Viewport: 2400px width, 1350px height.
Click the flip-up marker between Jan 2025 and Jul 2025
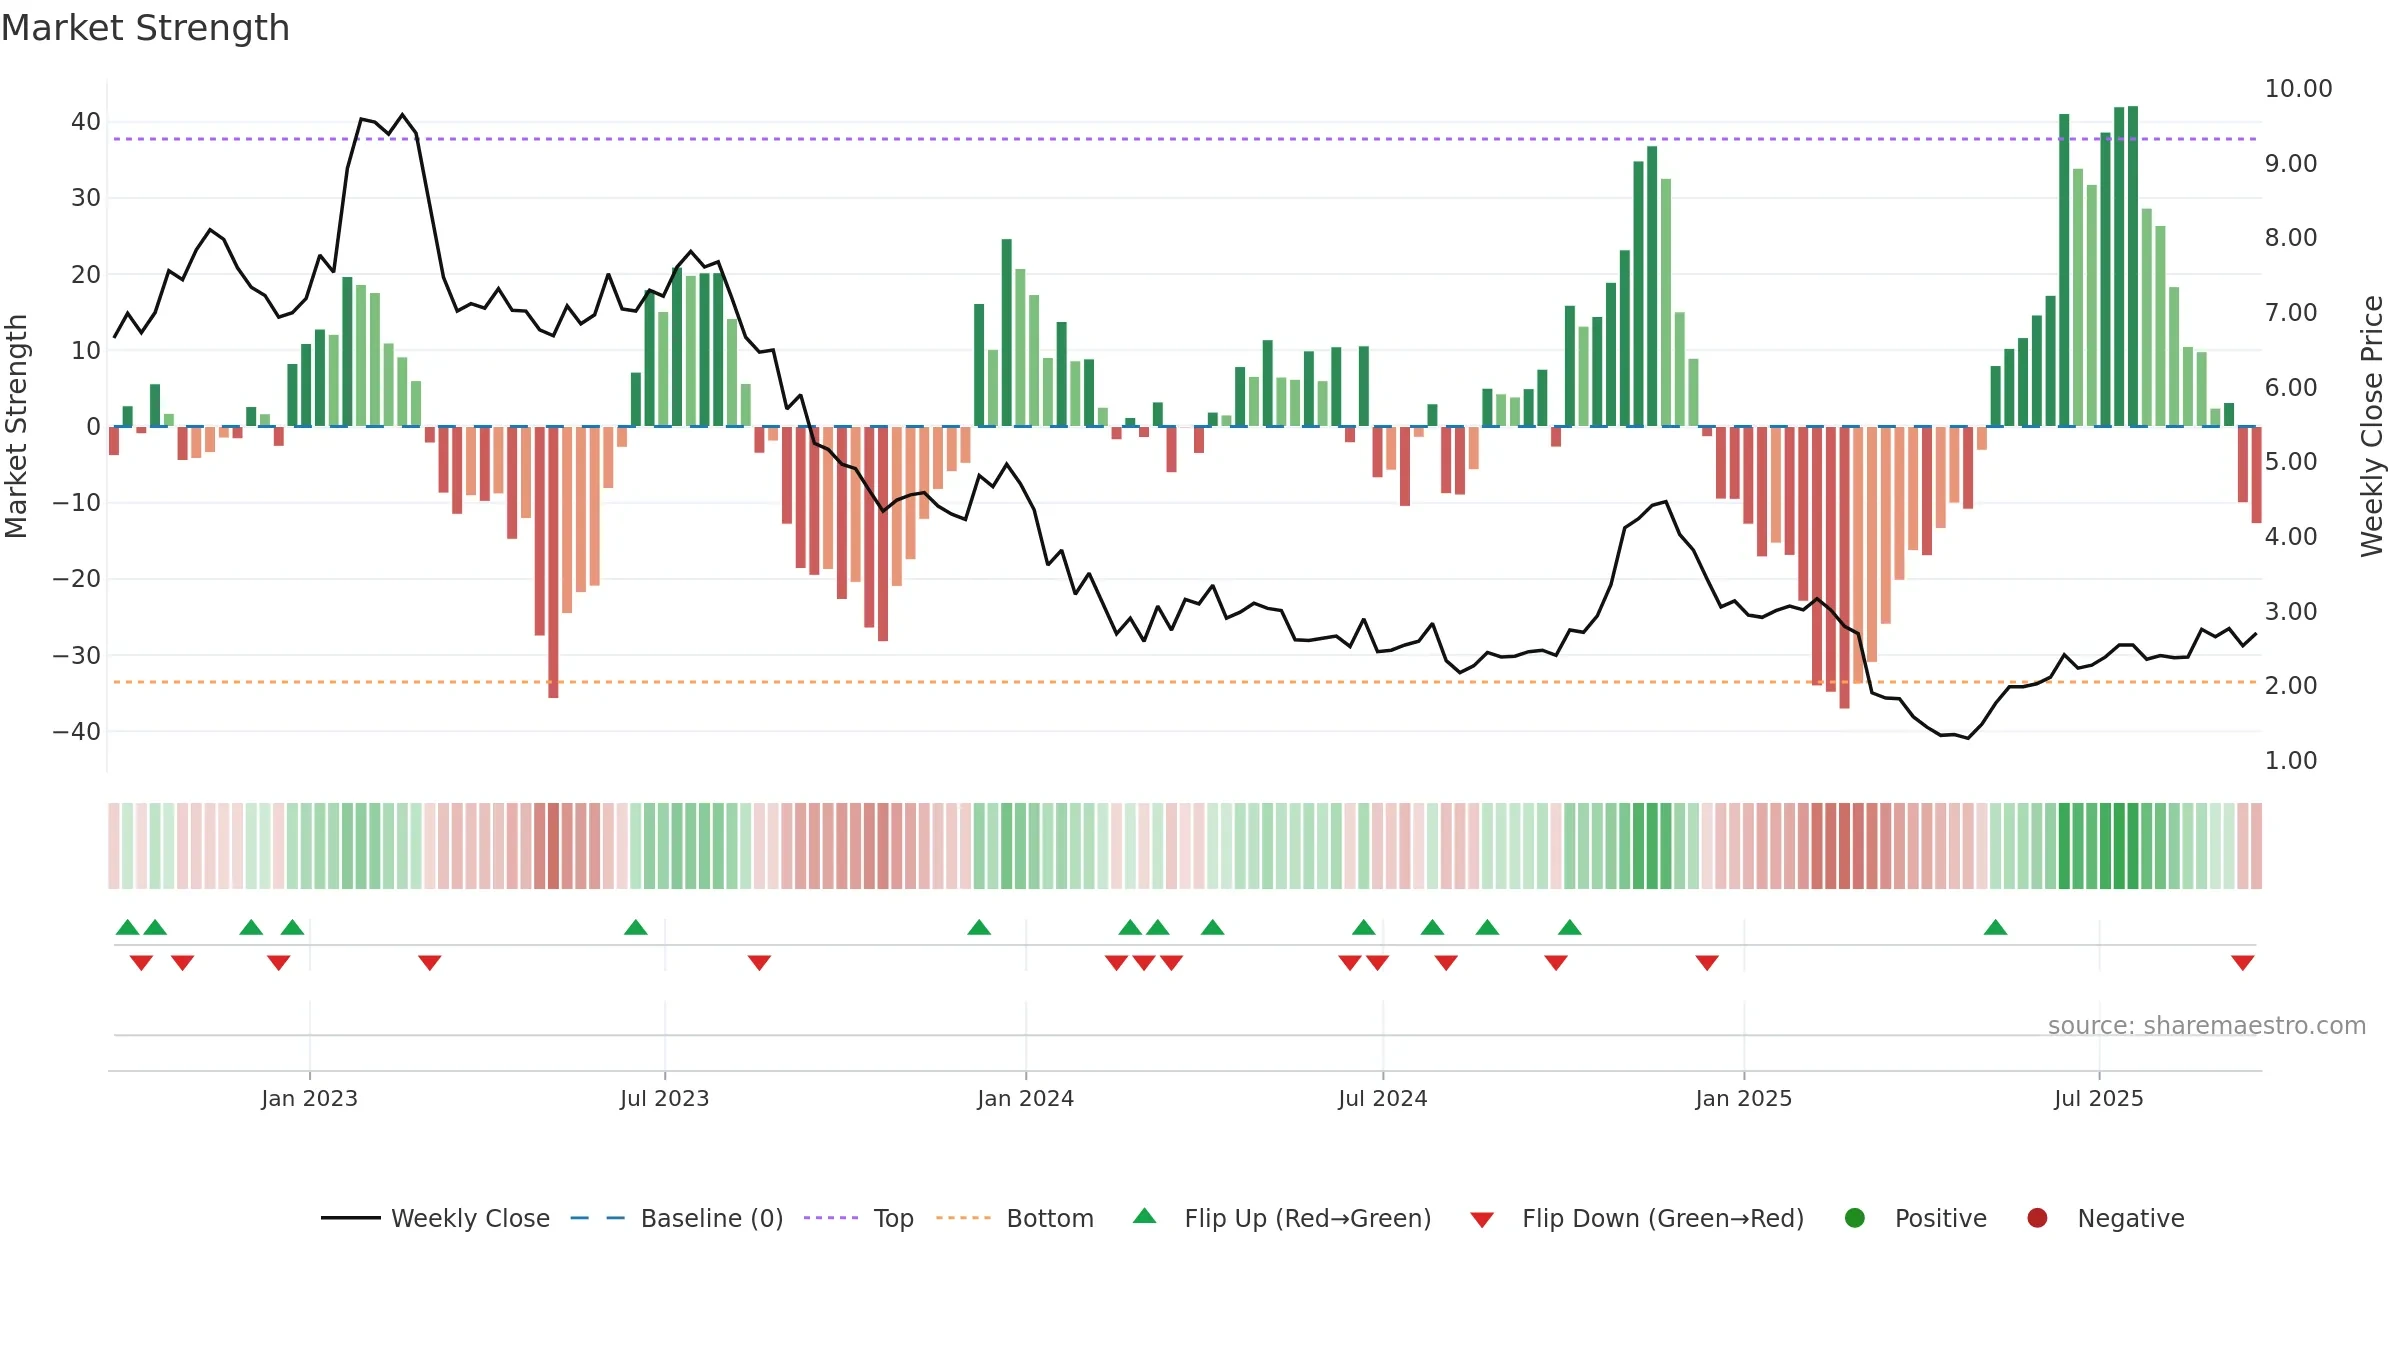pos(1995,927)
